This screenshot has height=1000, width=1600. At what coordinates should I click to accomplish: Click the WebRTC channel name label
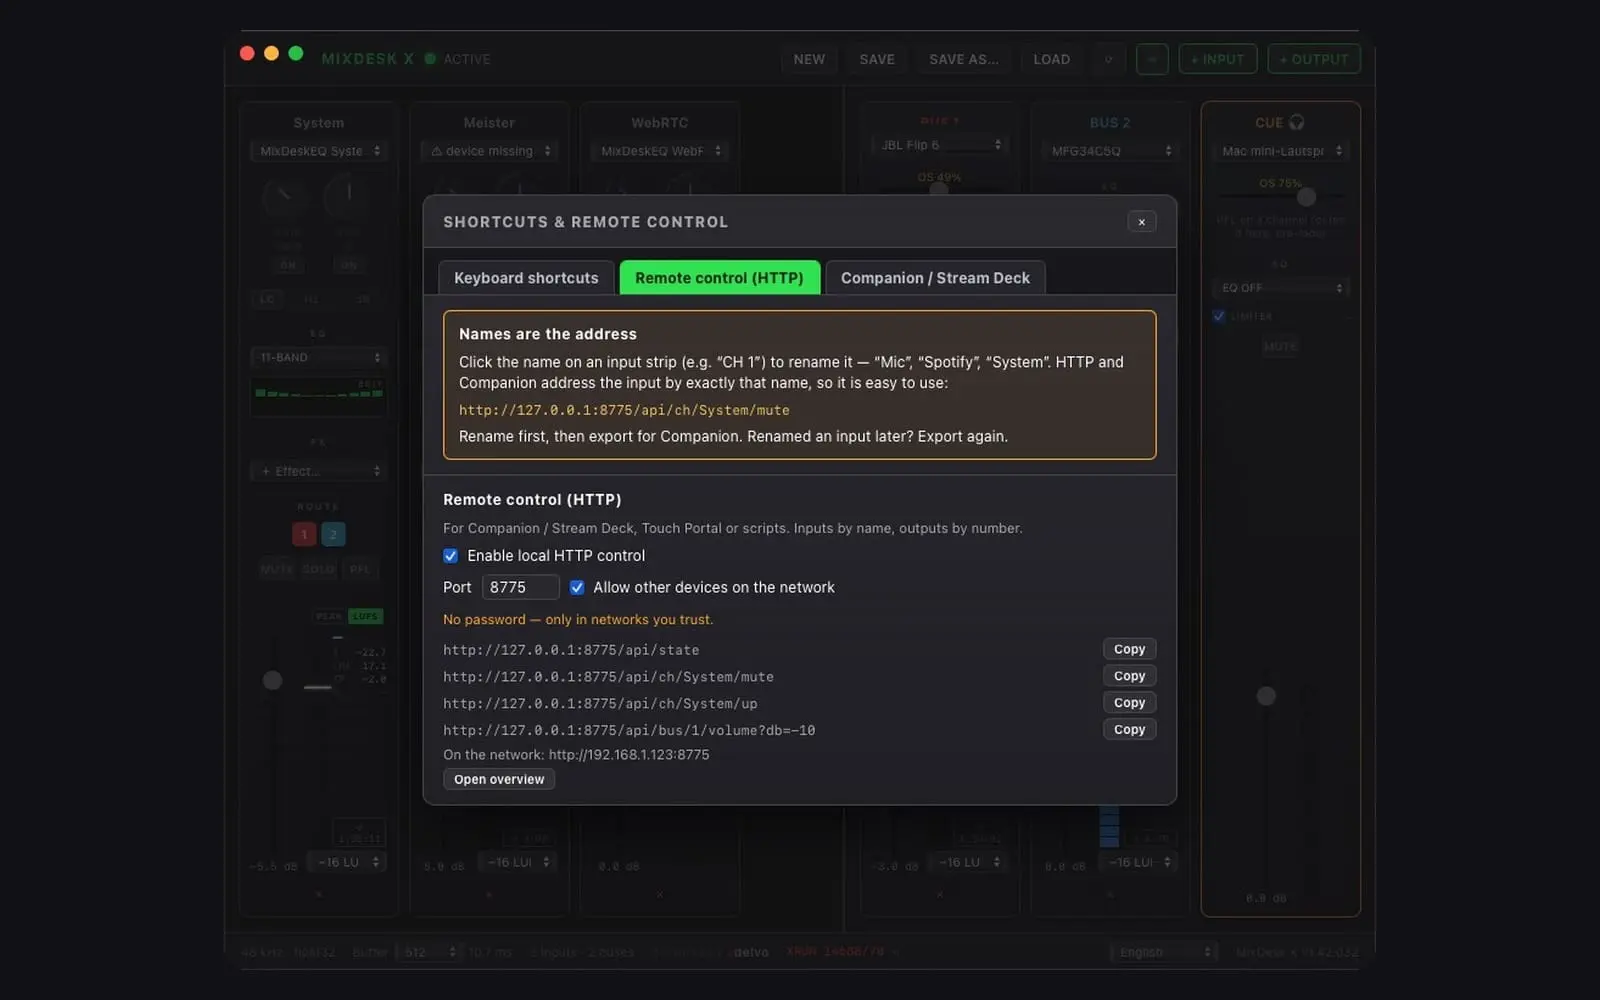tap(659, 123)
